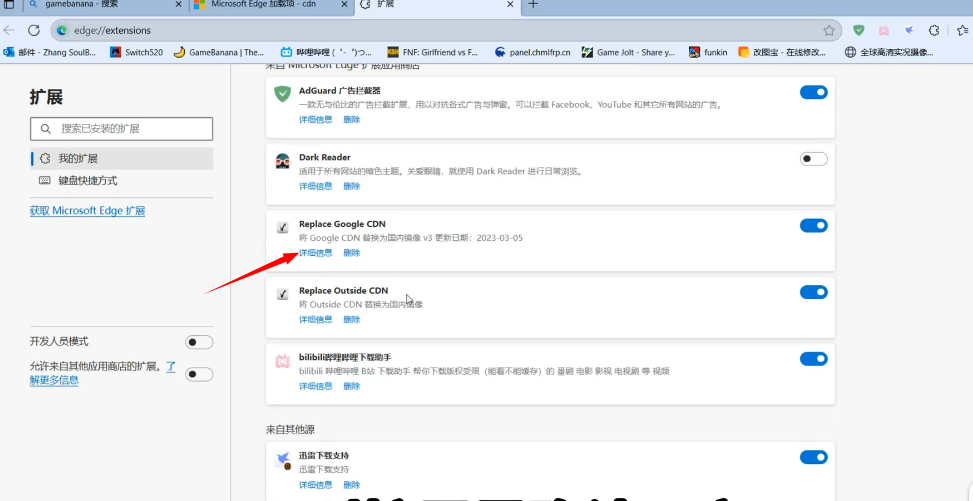This screenshot has height=501, width=973.
Task: Click 删除 for Replace Google CDN
Action: (351, 253)
